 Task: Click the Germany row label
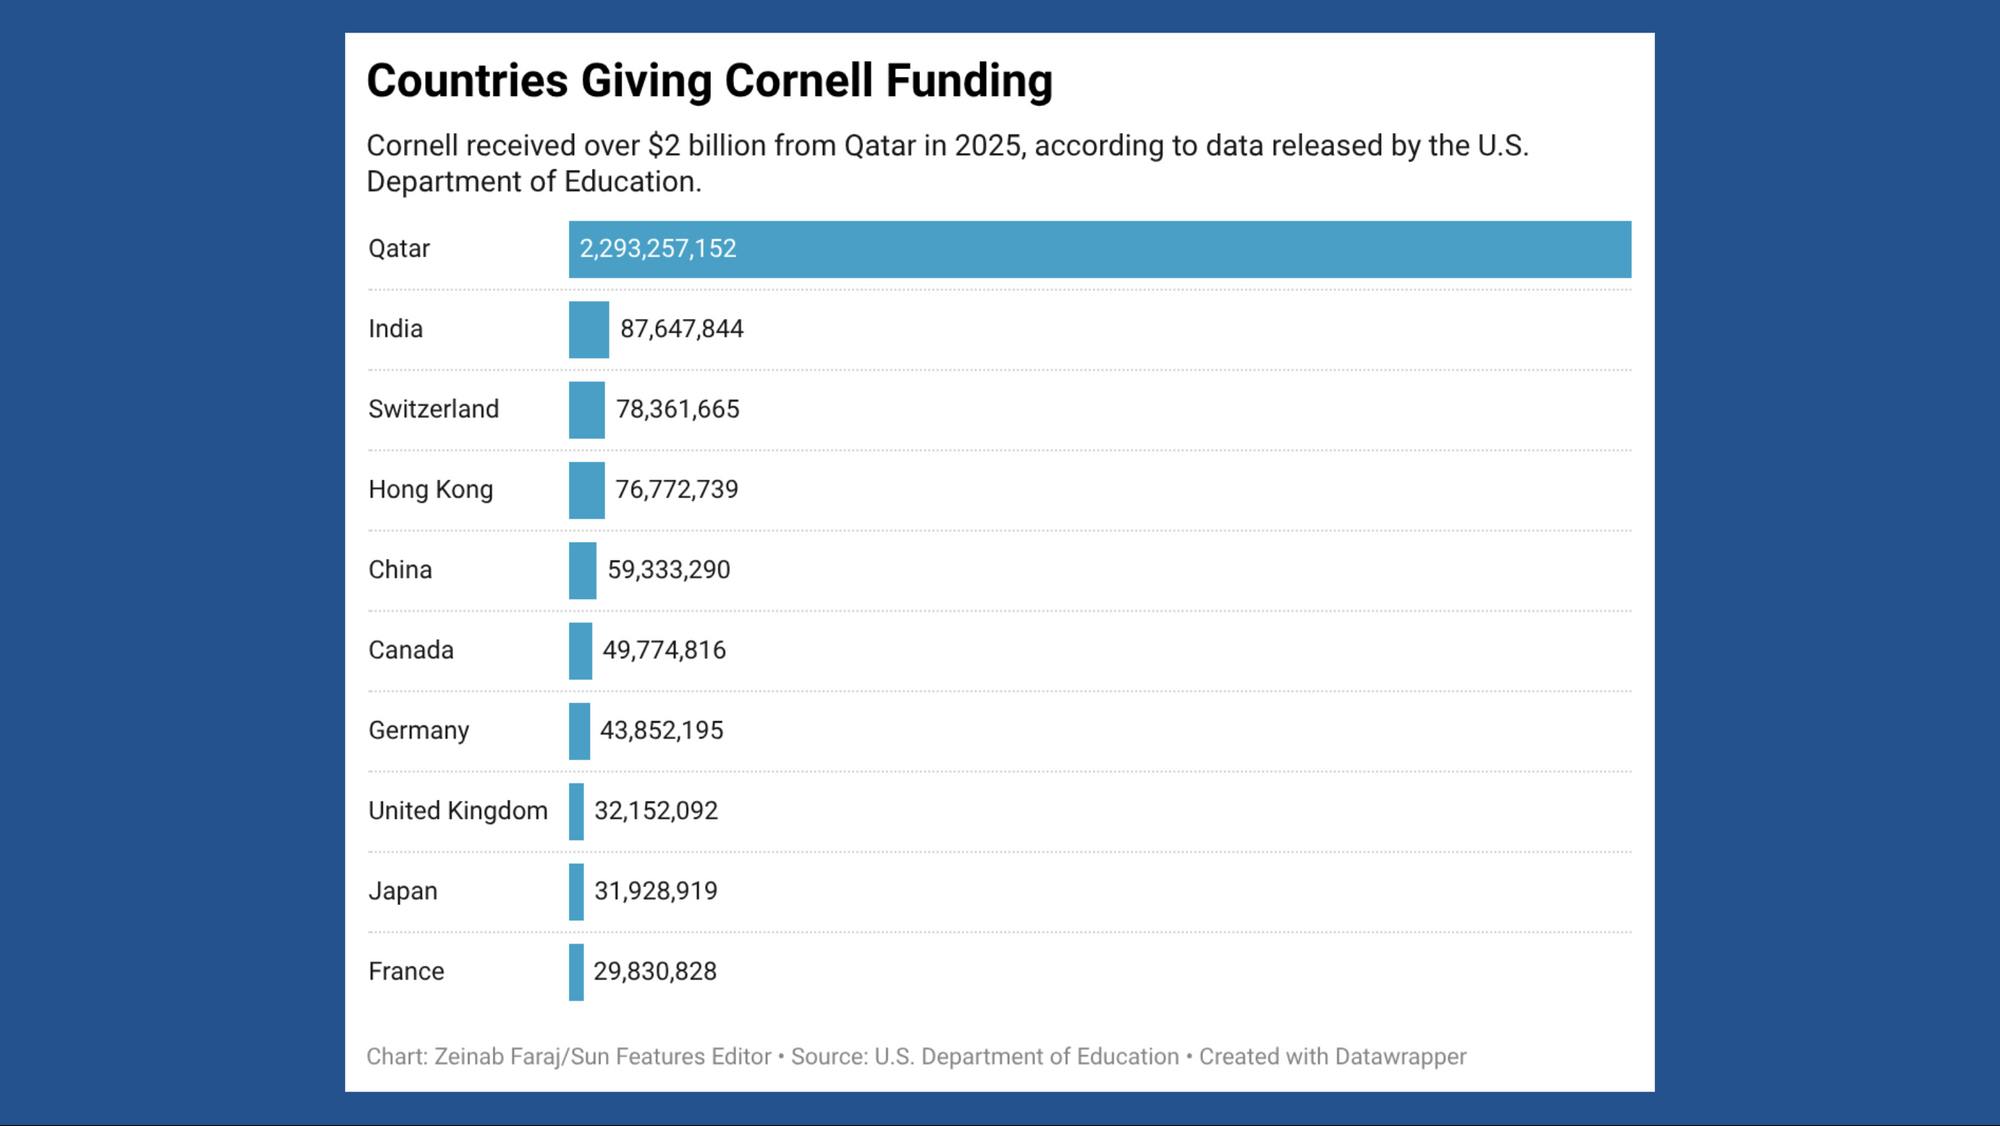pos(418,731)
